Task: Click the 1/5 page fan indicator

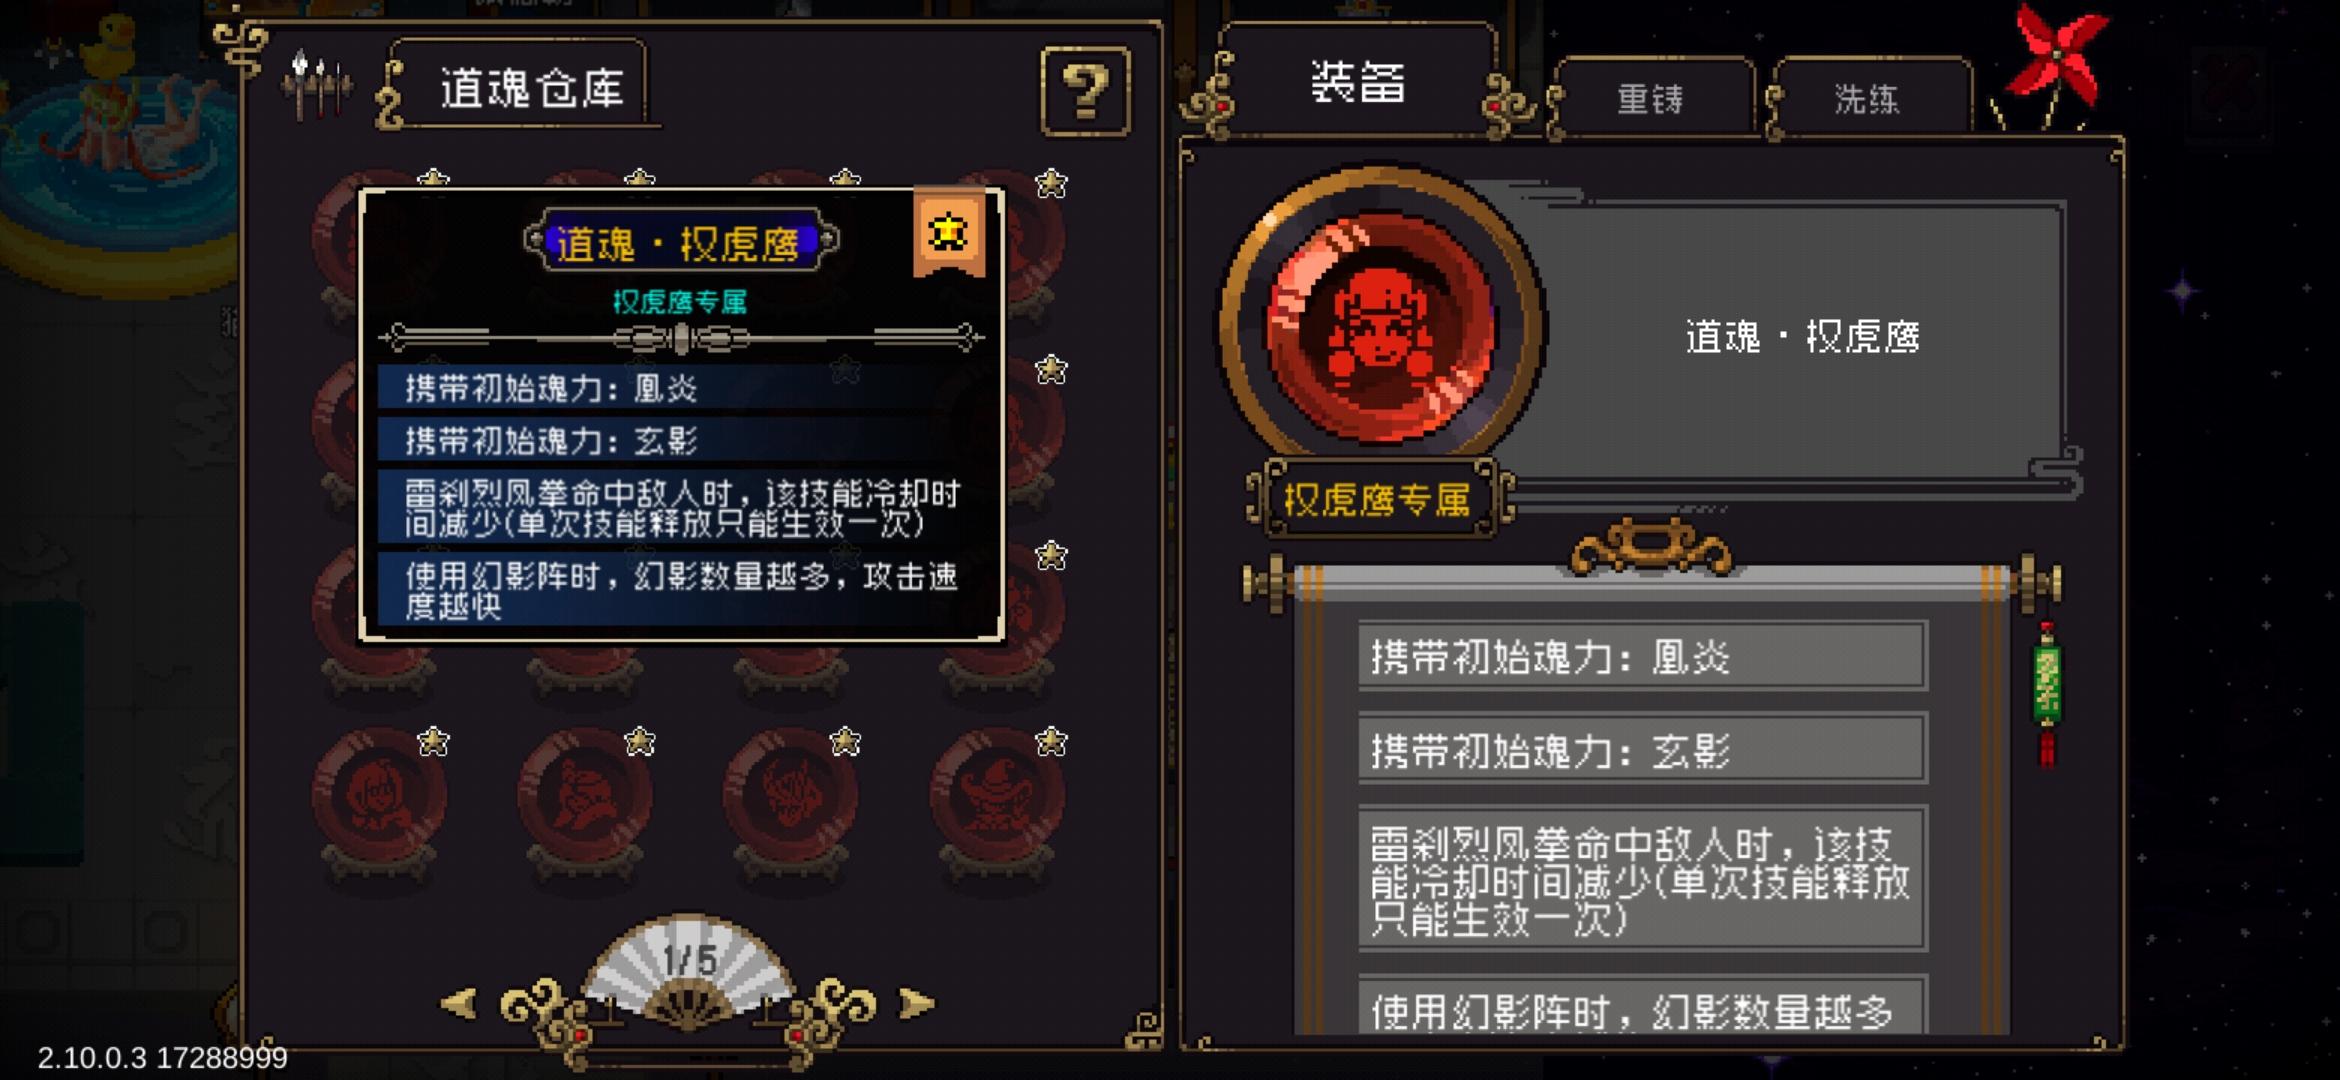Action: [x=688, y=965]
